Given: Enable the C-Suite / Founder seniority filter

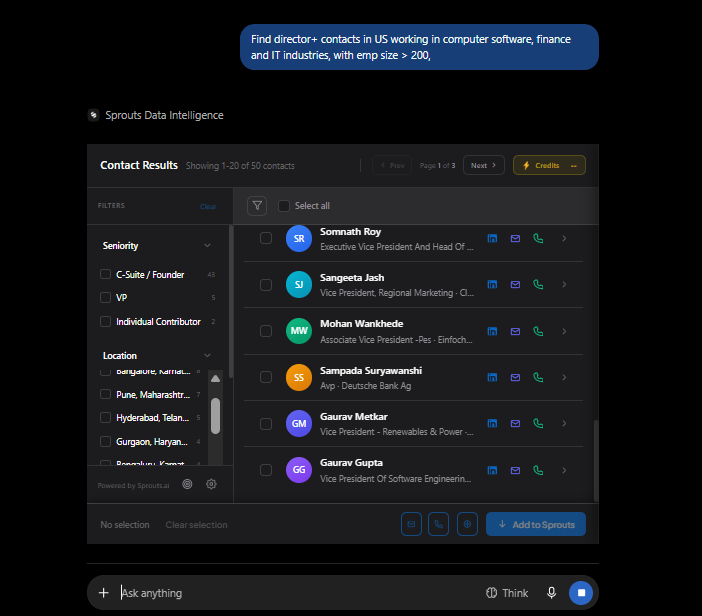Looking at the screenshot, I should [x=105, y=274].
